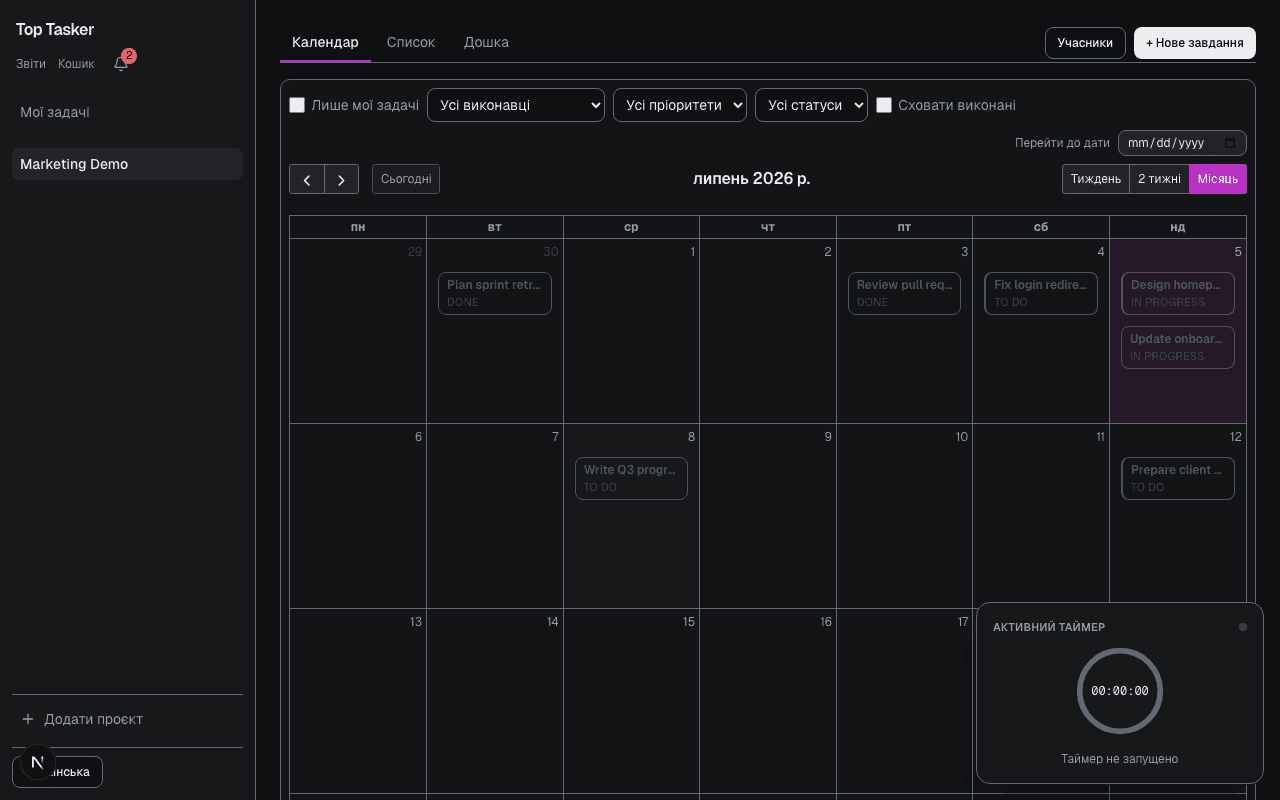Open the Усі виконавці dropdown
Image resolution: width=1280 pixels, height=800 pixels.
[x=516, y=105]
